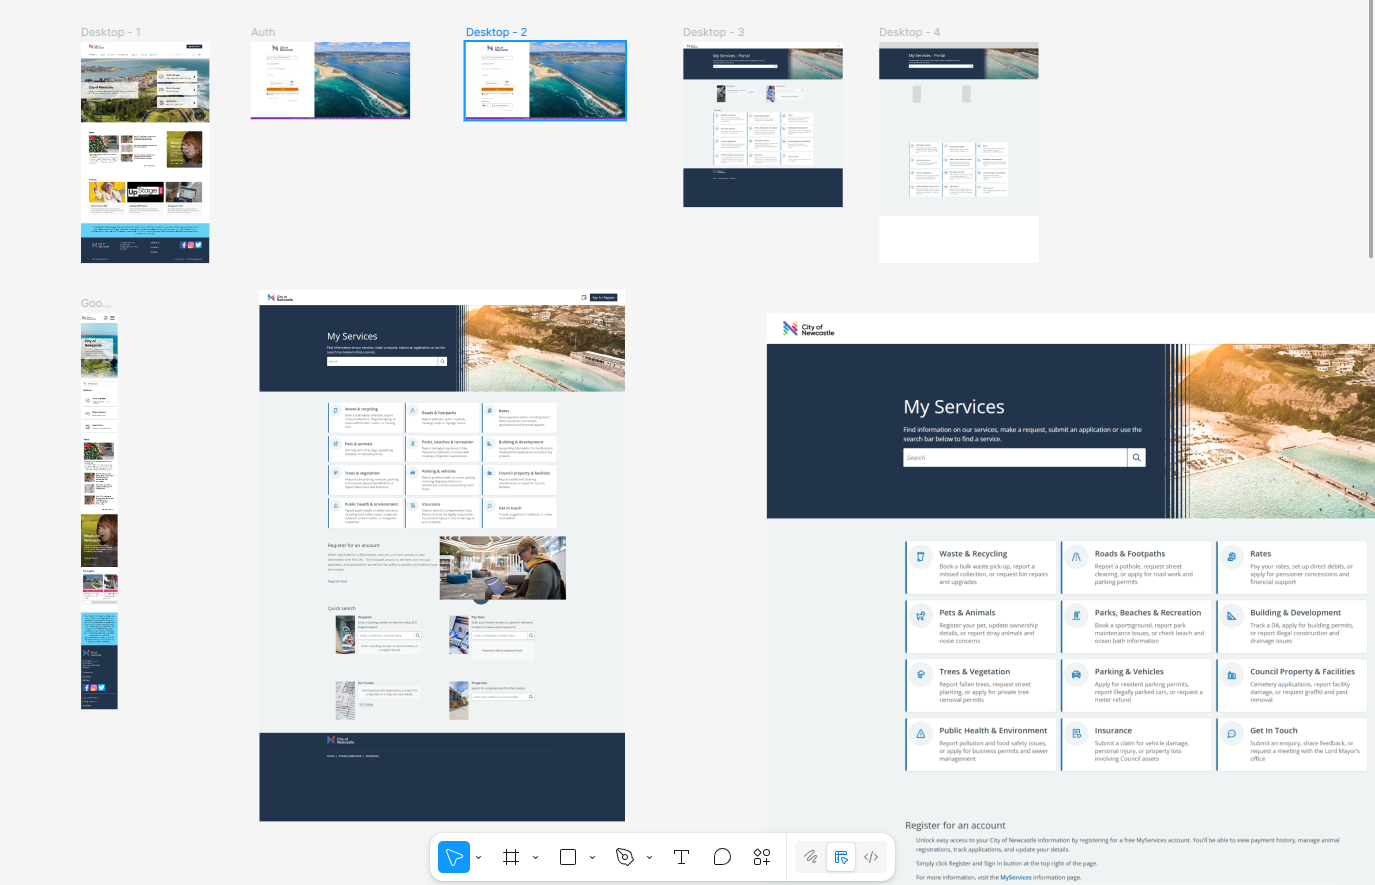Click the MyServices link in register paragraph
This screenshot has width=1375, height=885.
tap(1016, 877)
